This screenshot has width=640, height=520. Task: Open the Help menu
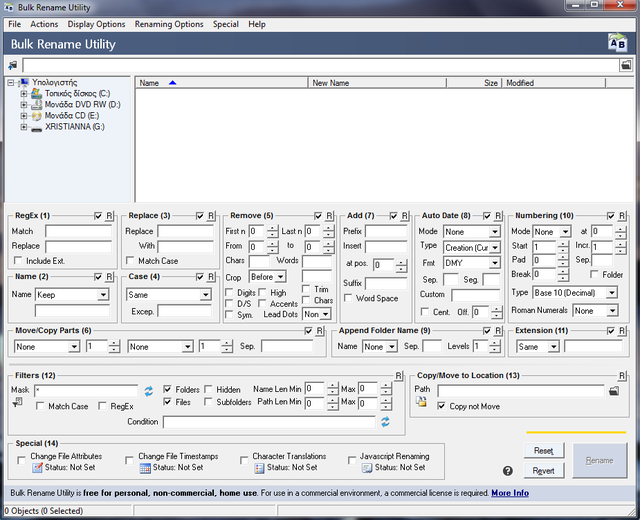pos(257,24)
